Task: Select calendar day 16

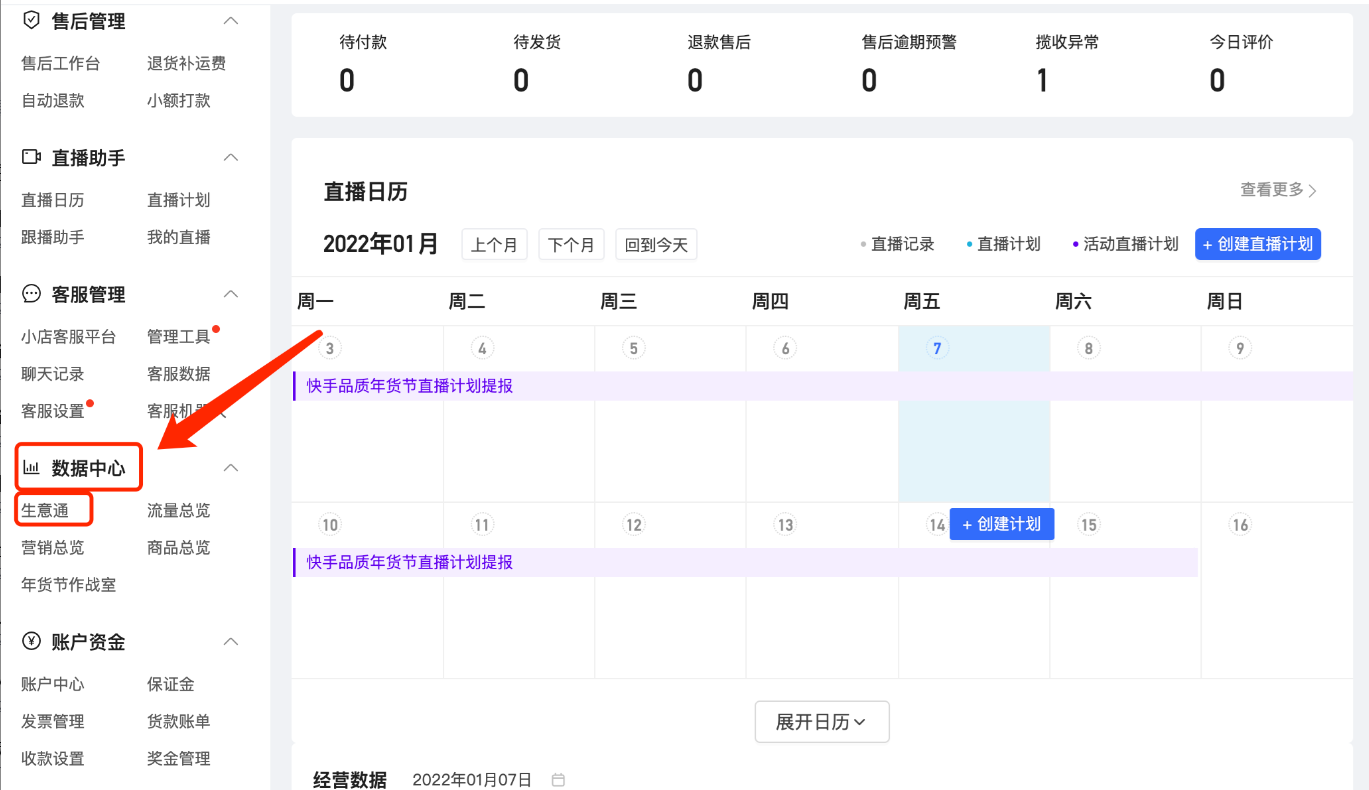Action: [x=1240, y=525]
